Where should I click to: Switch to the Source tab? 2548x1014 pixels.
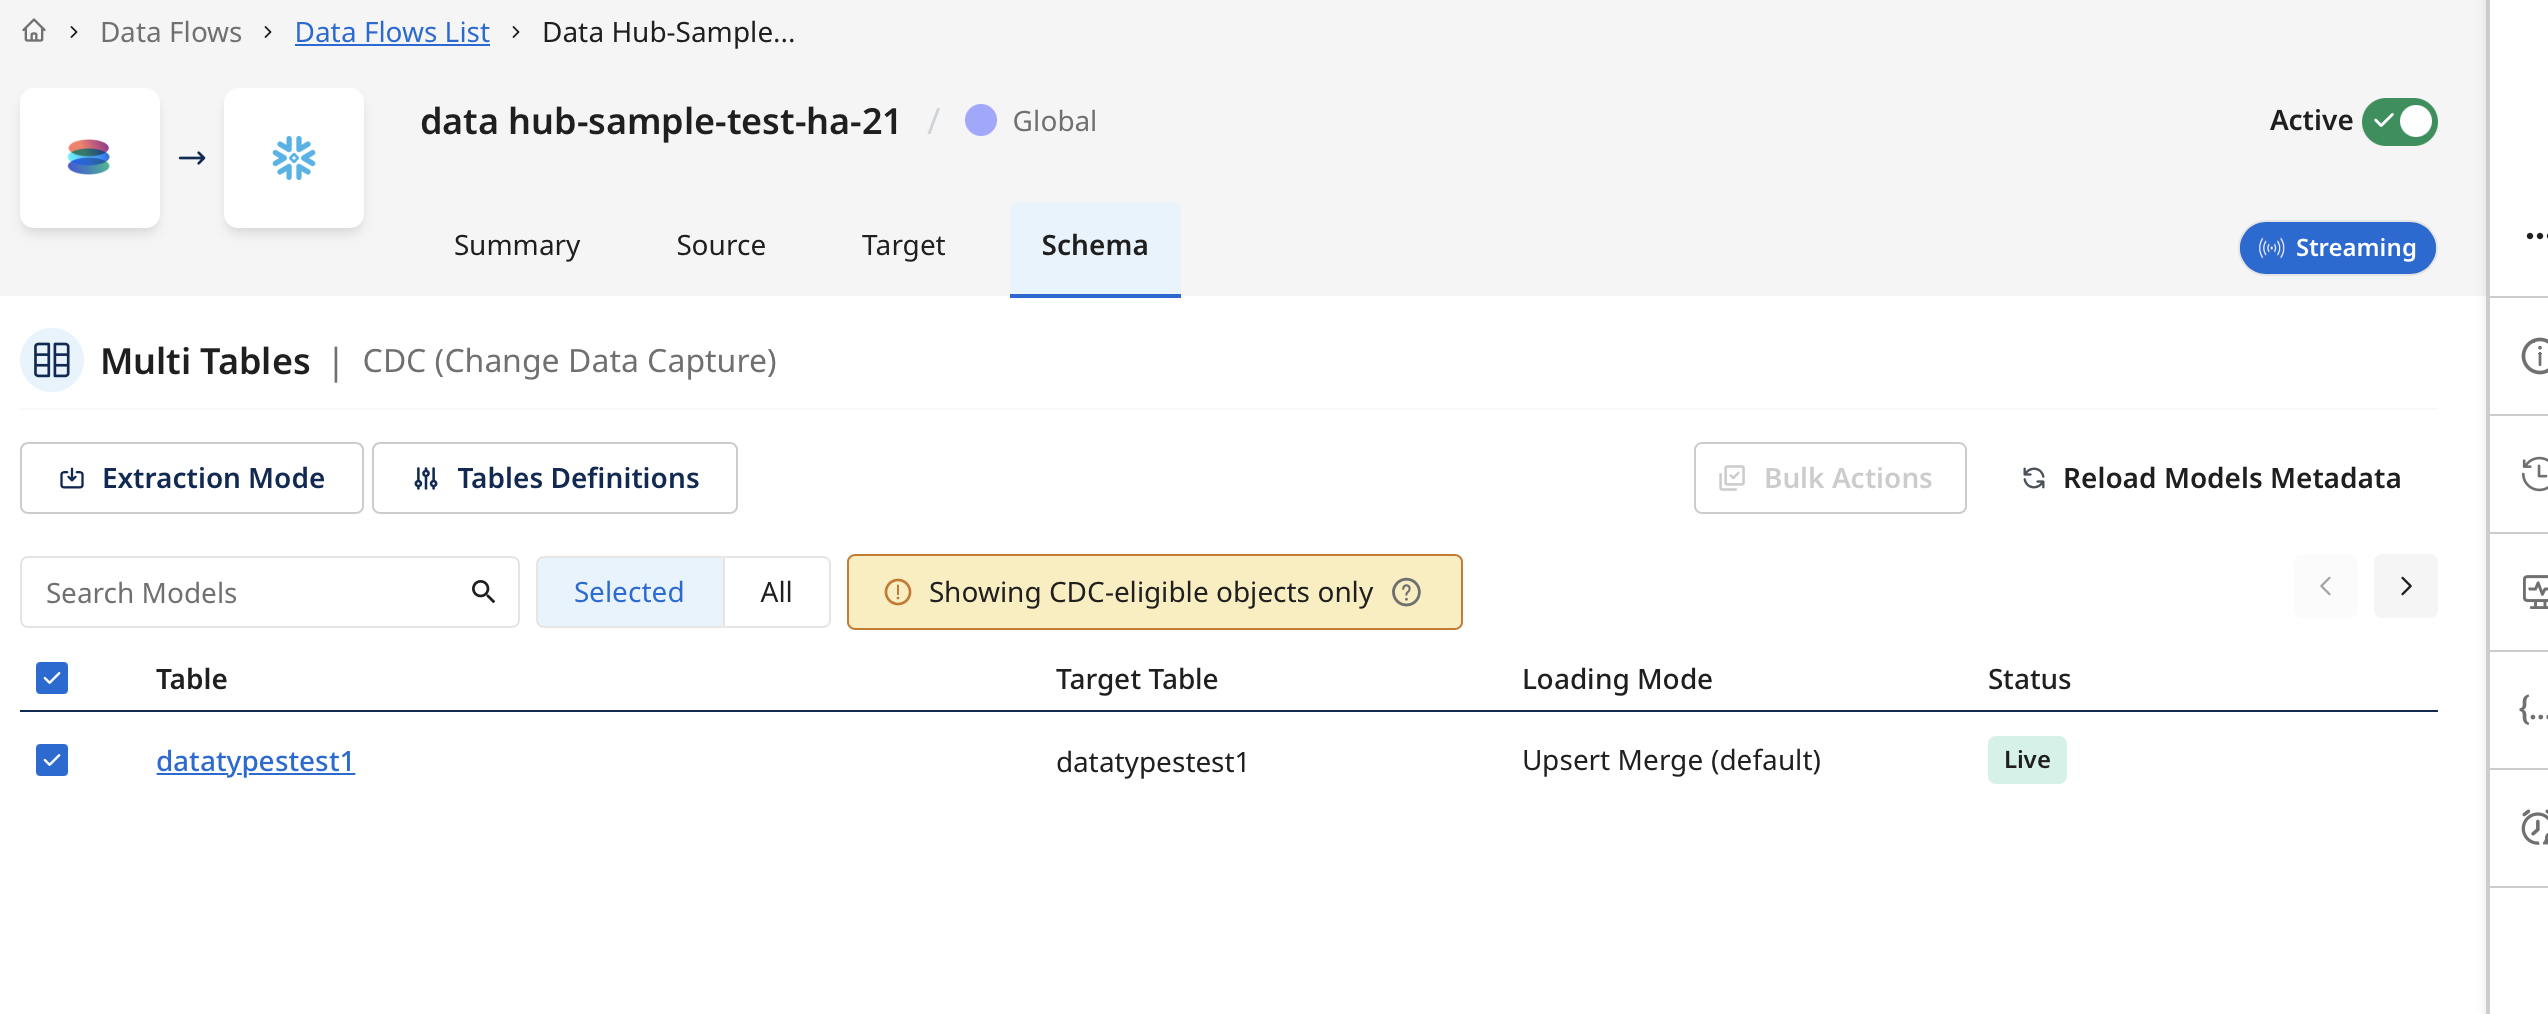click(x=721, y=246)
